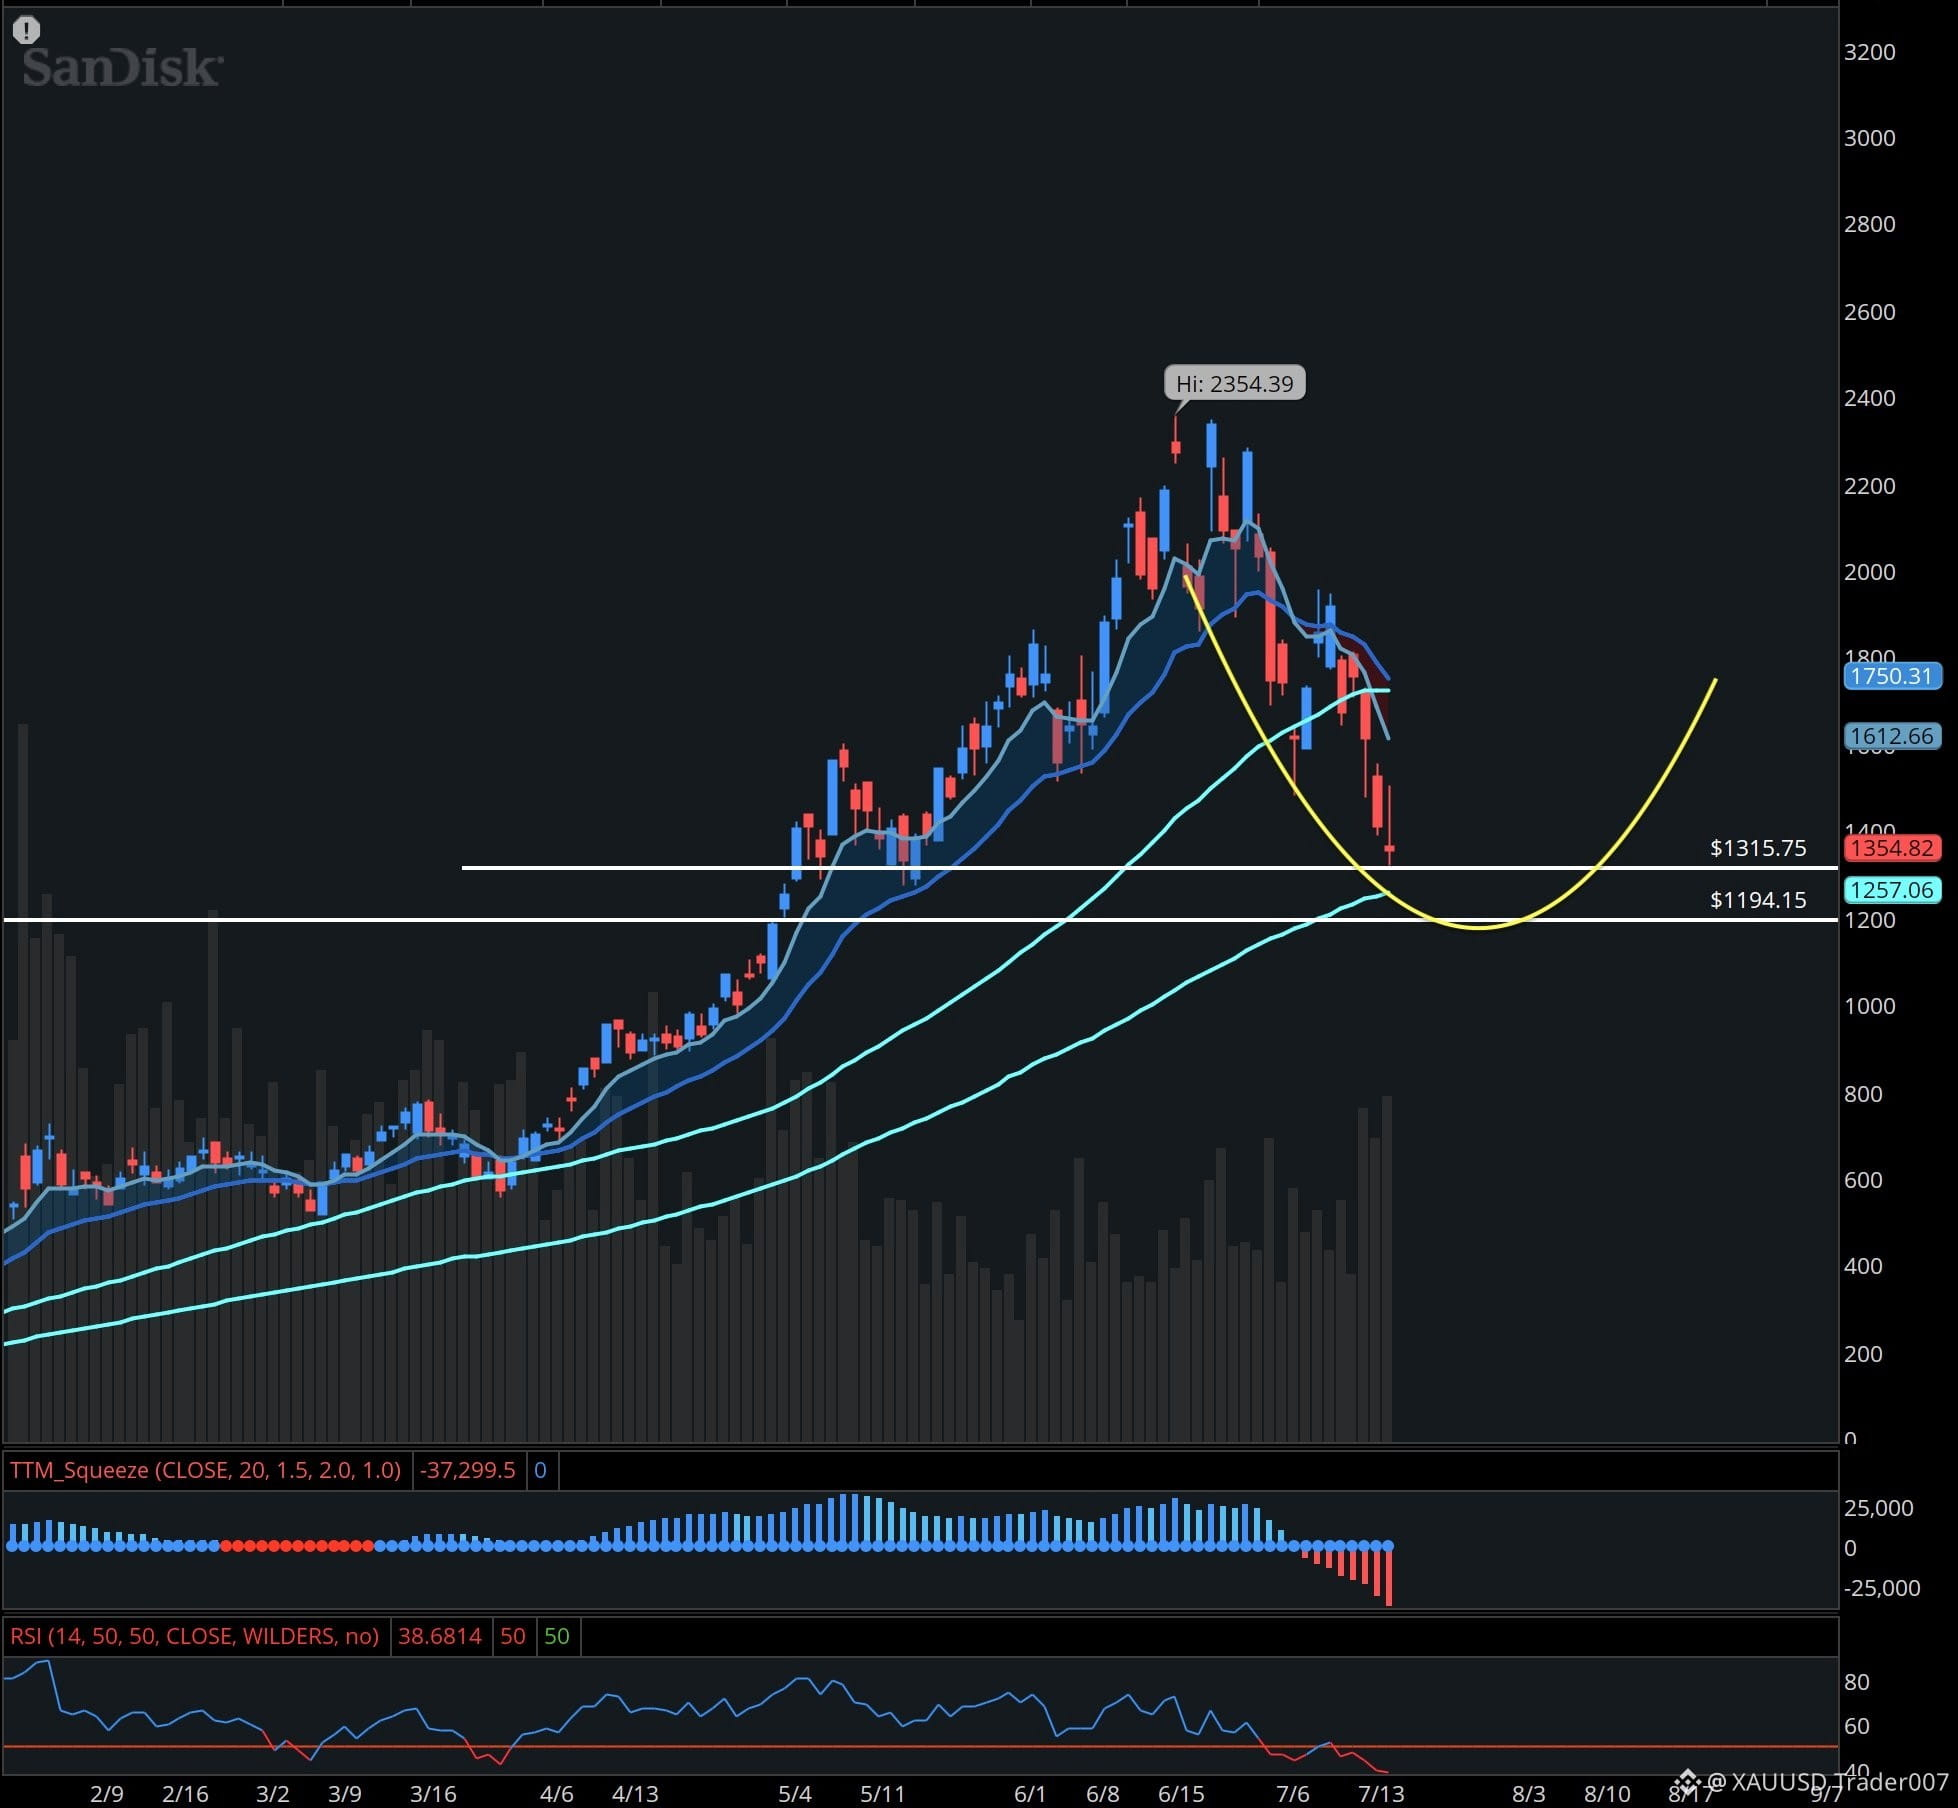This screenshot has height=1808, width=1958.
Task: Click the "-25,000" TTM Squeeze axis label
Action: [1882, 1588]
